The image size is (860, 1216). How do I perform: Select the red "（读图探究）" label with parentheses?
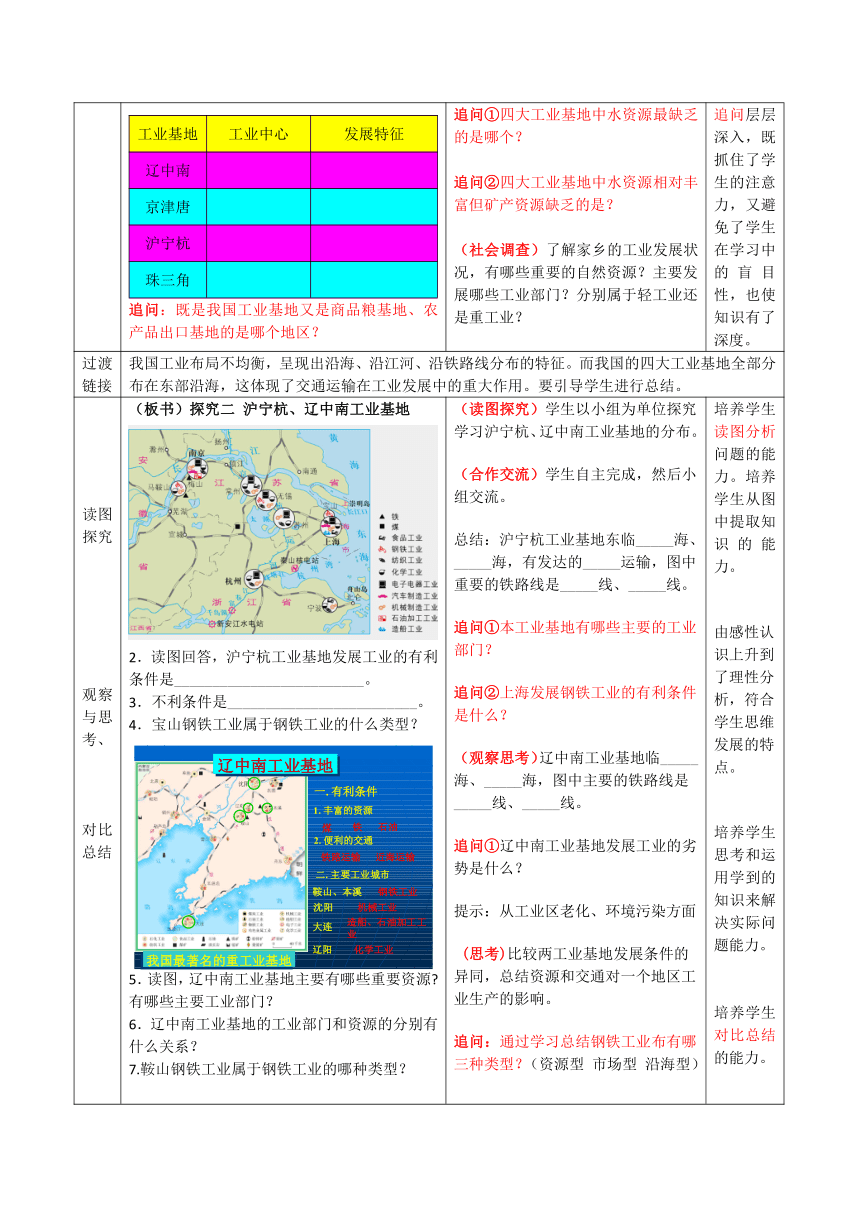click(x=498, y=409)
